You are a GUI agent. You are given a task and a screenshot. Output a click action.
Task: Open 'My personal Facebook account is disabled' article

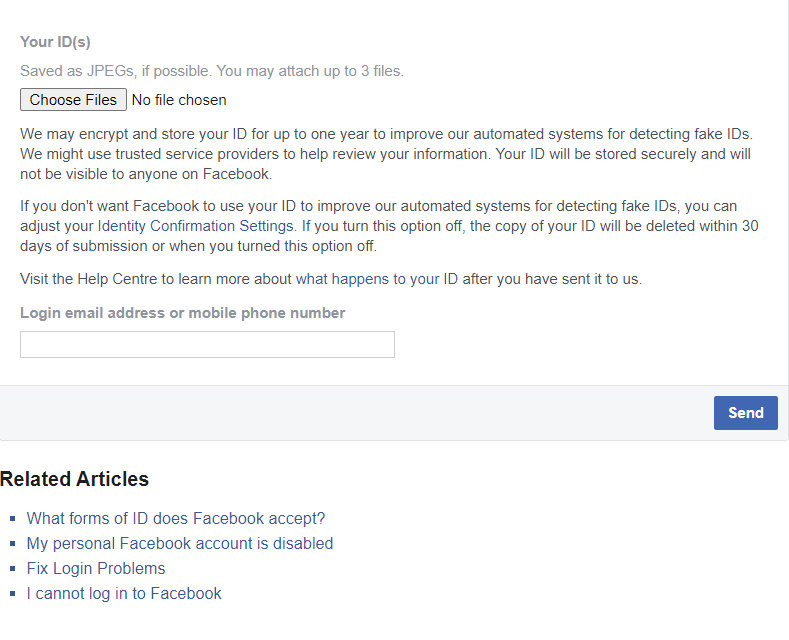(x=180, y=543)
